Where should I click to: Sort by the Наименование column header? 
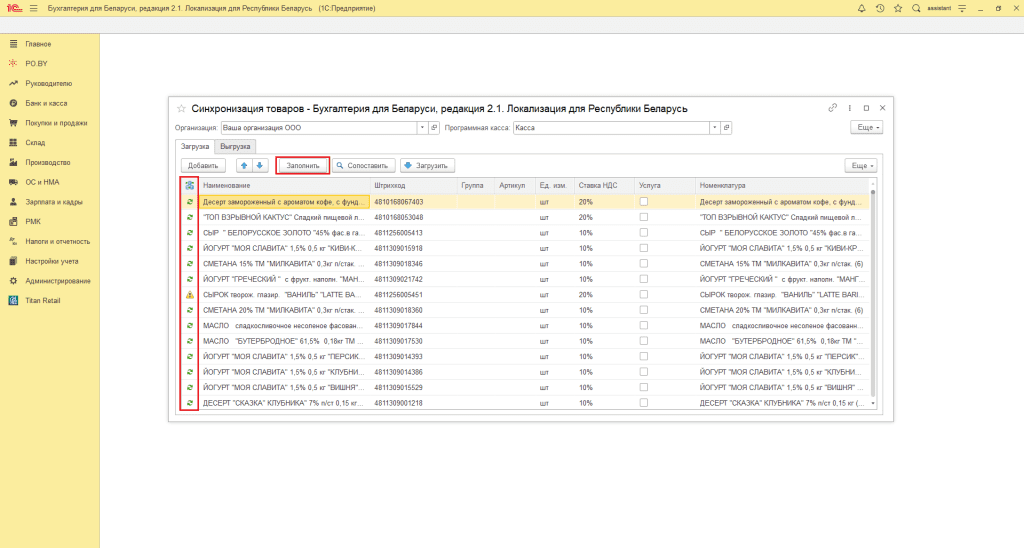tap(285, 185)
